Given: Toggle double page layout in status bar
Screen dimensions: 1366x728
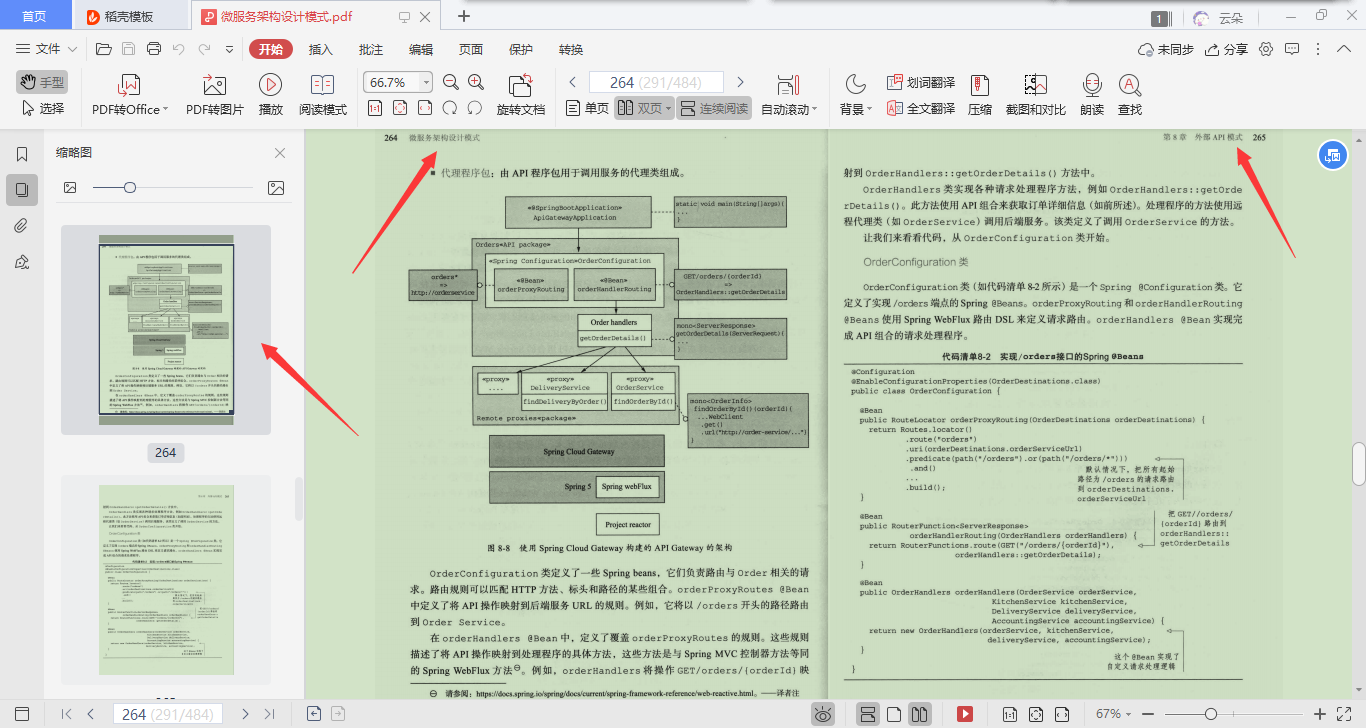Looking at the screenshot, I should click(921, 714).
